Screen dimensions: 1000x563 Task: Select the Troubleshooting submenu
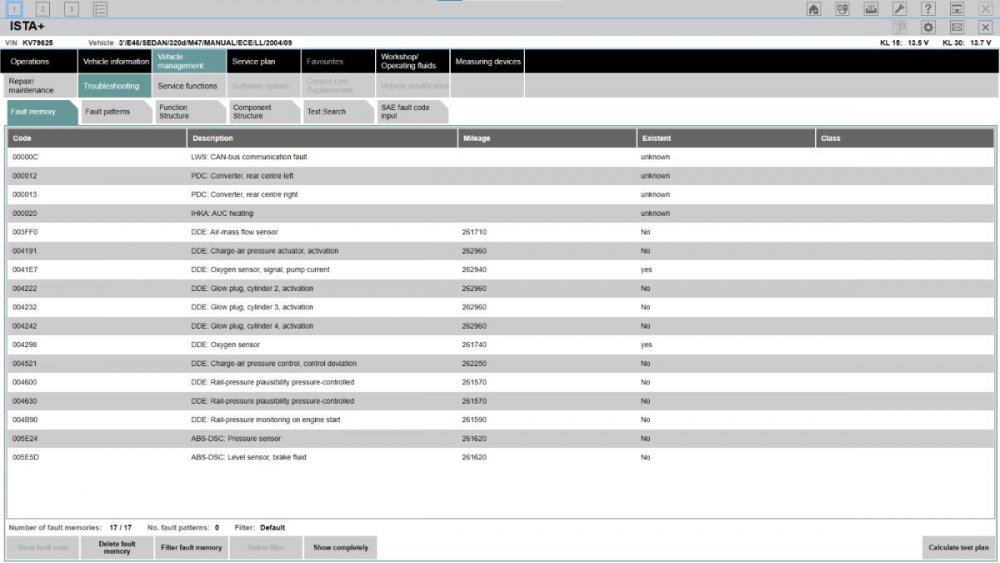(115, 85)
